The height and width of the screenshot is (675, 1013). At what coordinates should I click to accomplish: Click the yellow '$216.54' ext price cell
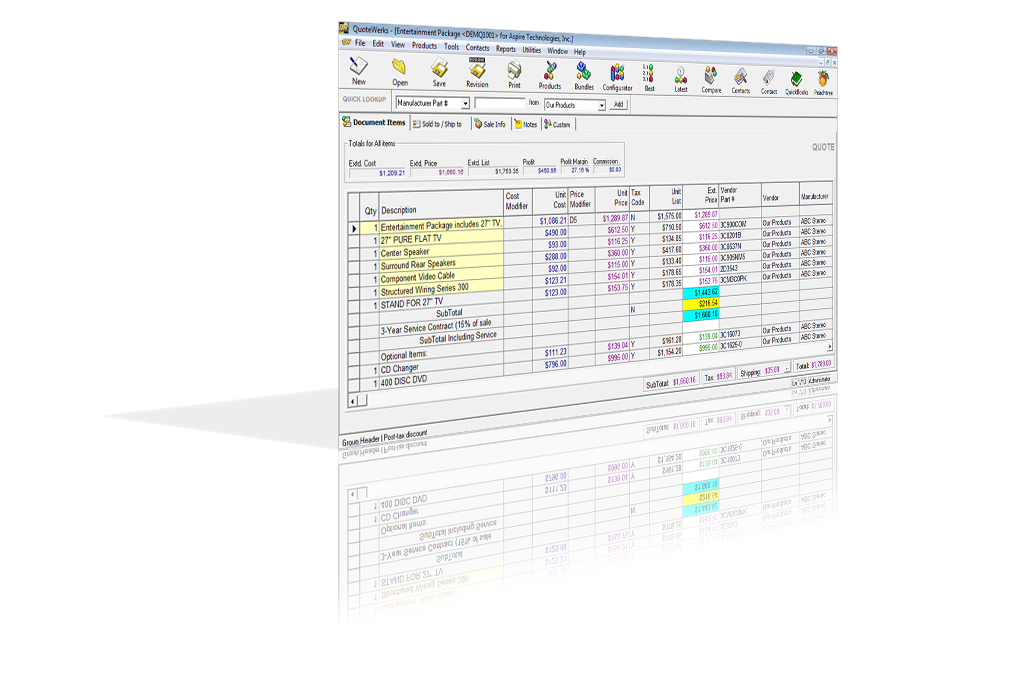[x=701, y=304]
